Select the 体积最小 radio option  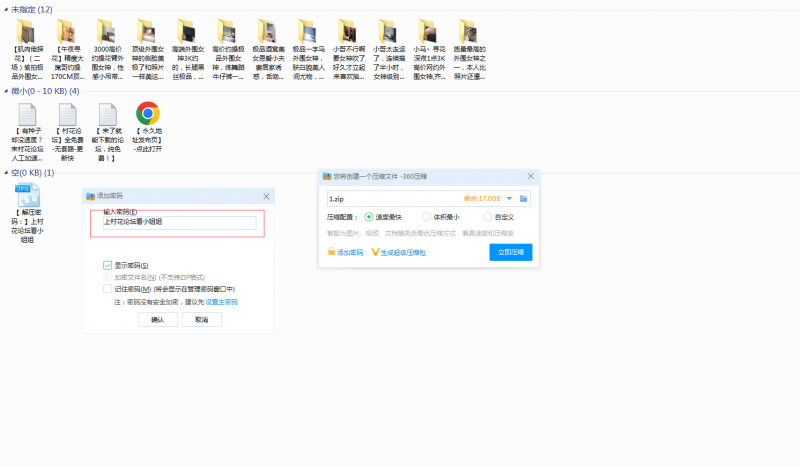(x=427, y=216)
